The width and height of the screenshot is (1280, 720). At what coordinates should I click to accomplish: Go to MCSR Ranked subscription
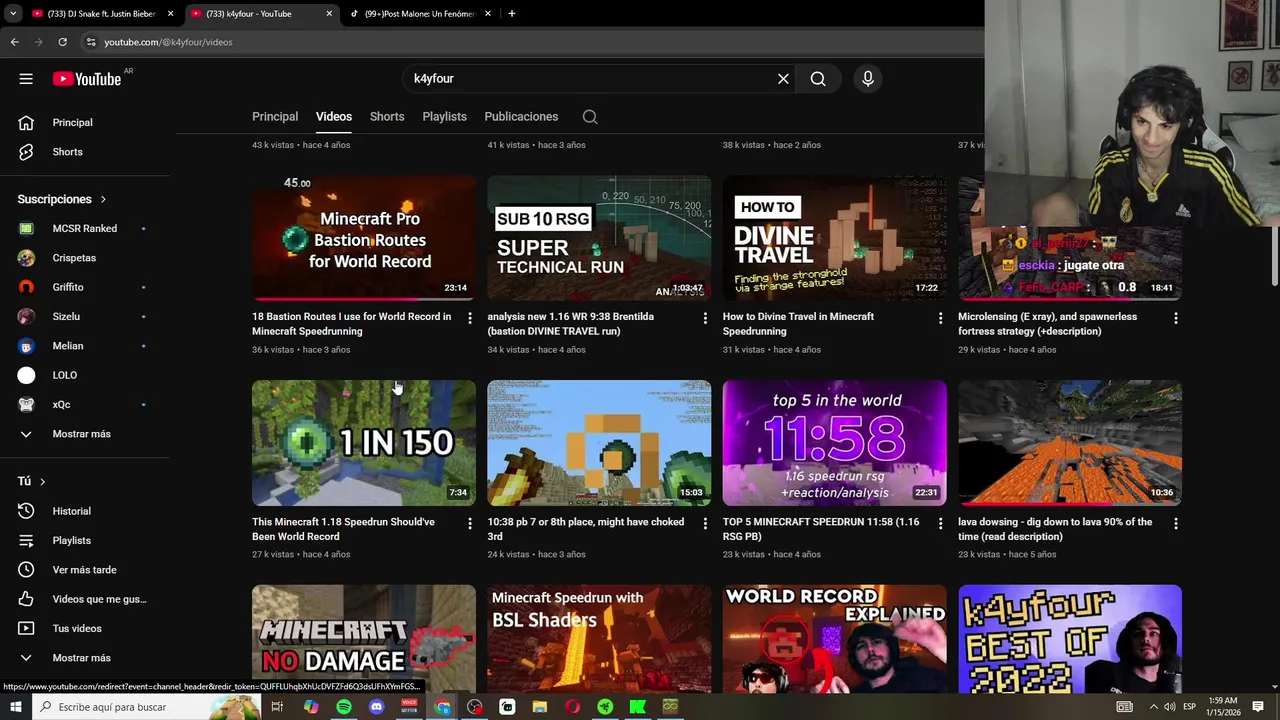click(x=85, y=228)
